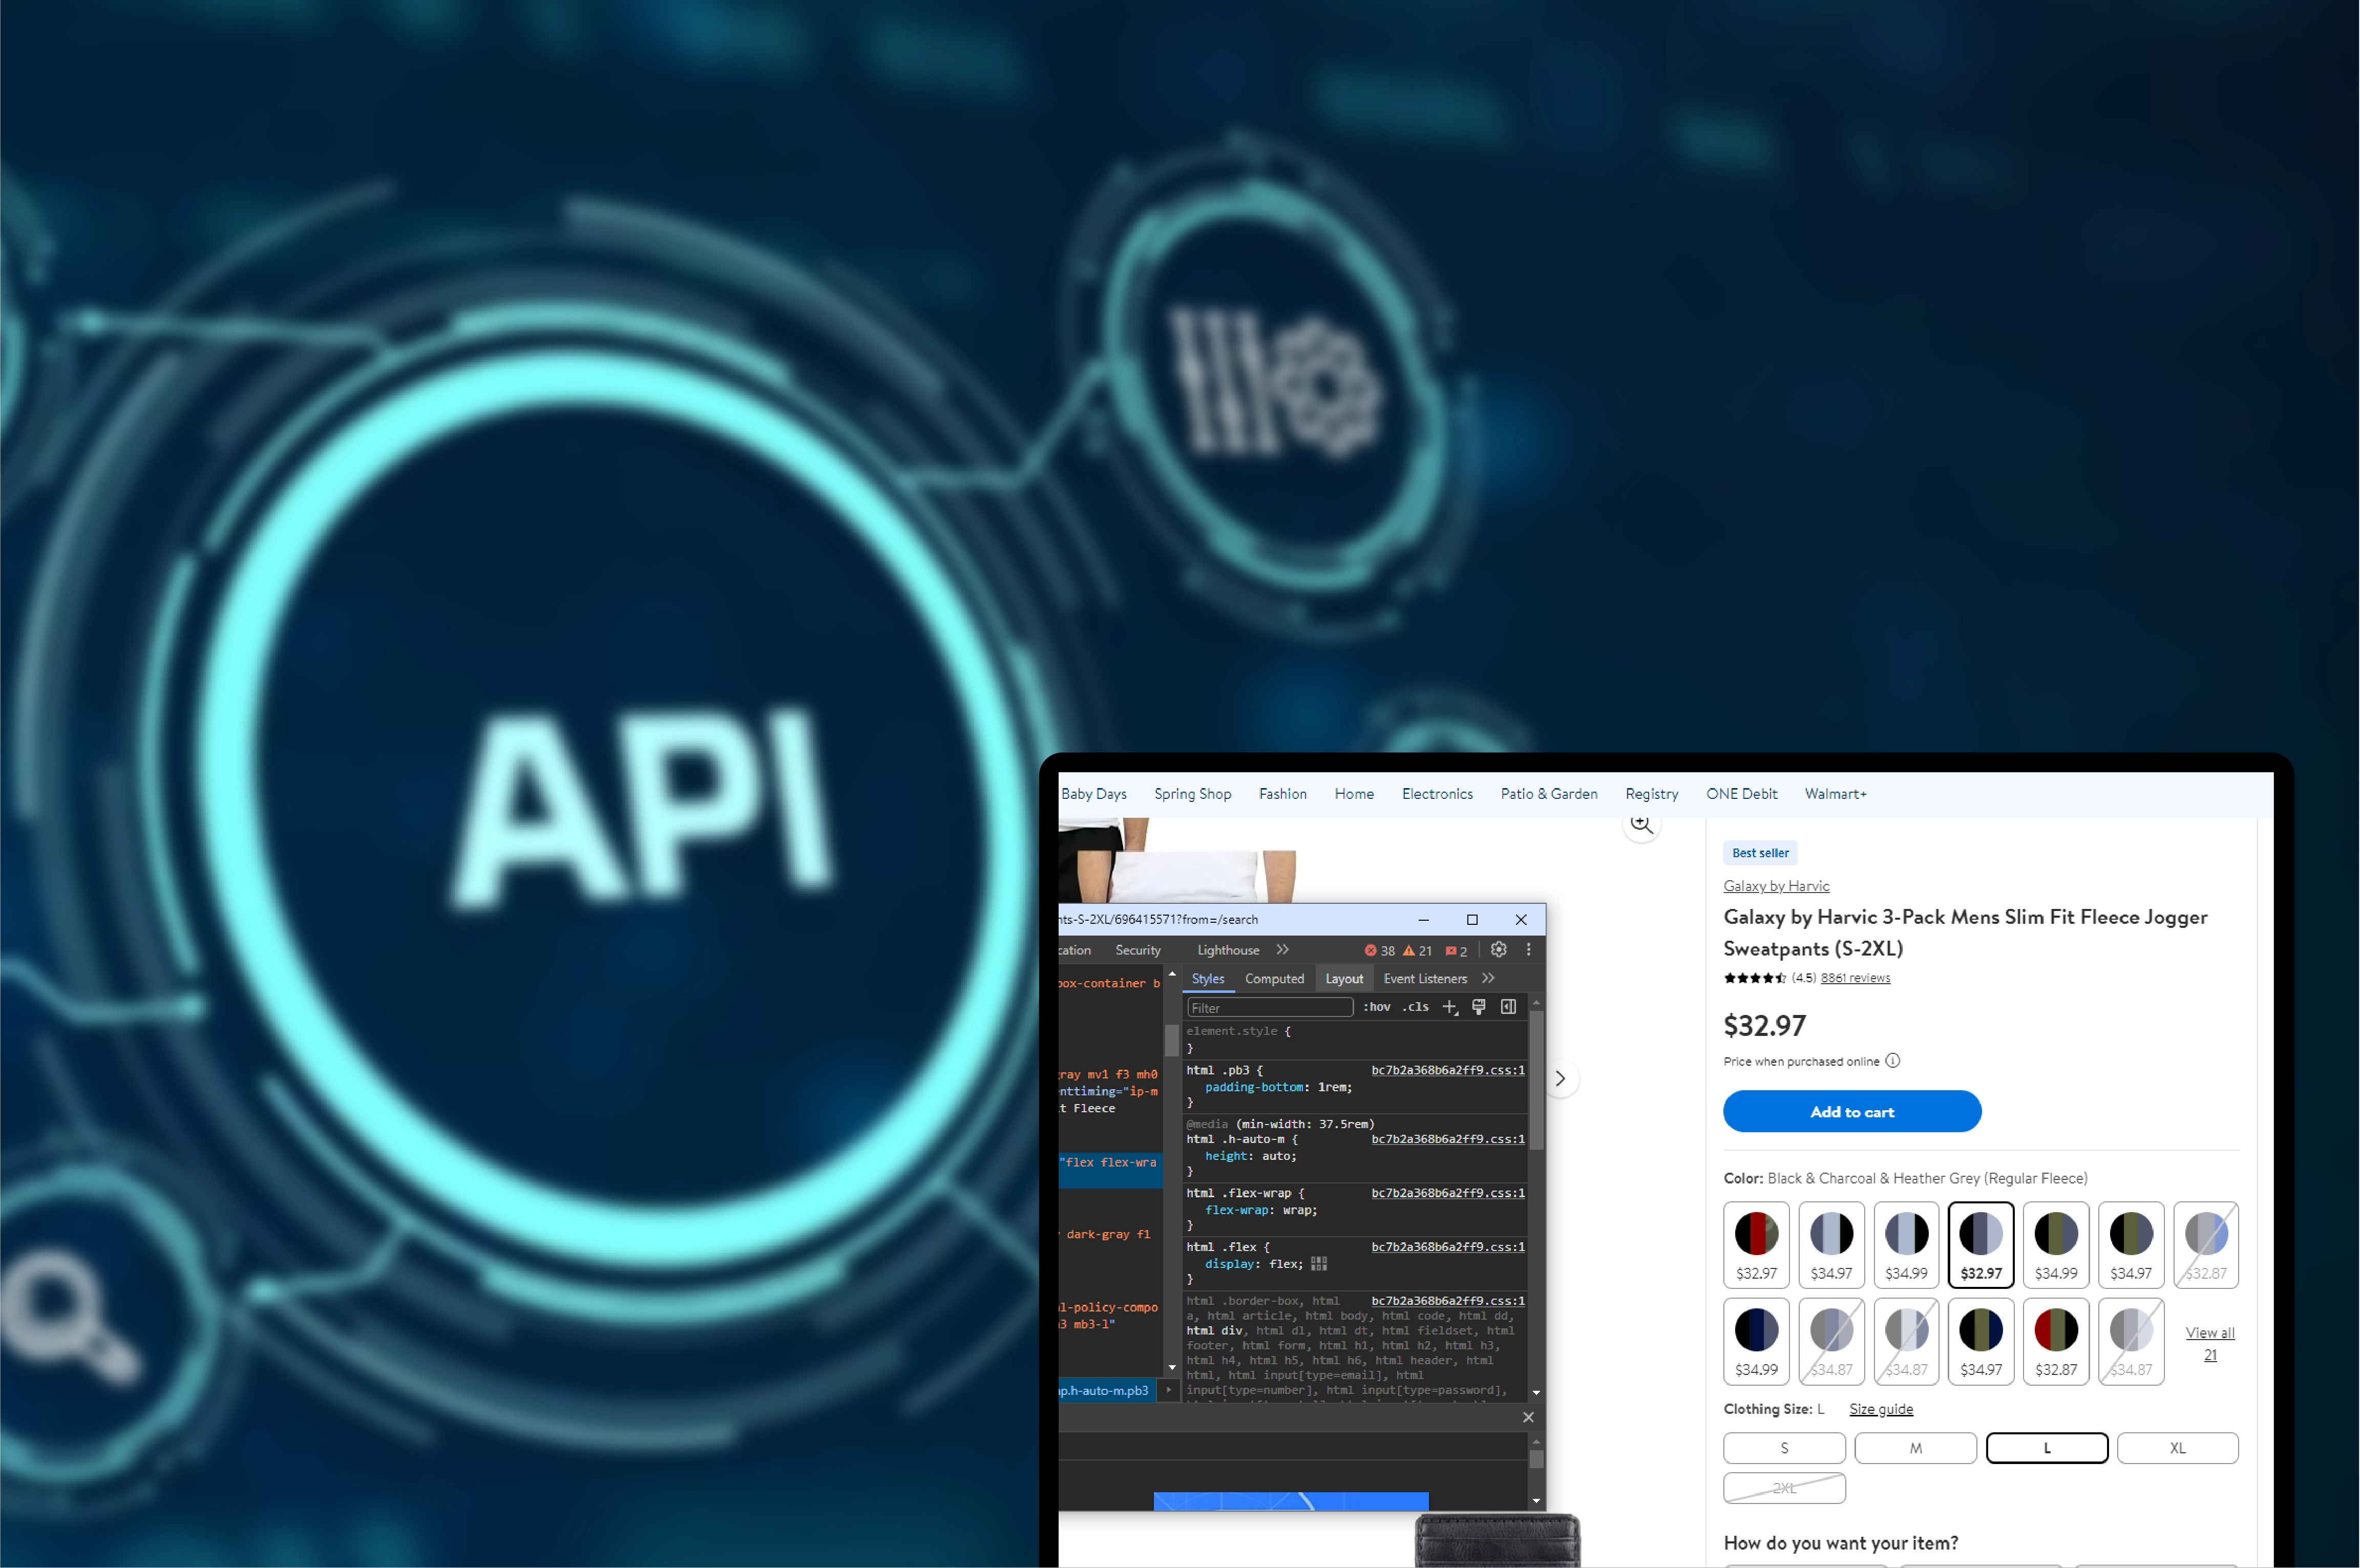Screen dimensions: 2360x1568
Task: Toggle the :hov element state panel
Action: click(x=1377, y=1007)
